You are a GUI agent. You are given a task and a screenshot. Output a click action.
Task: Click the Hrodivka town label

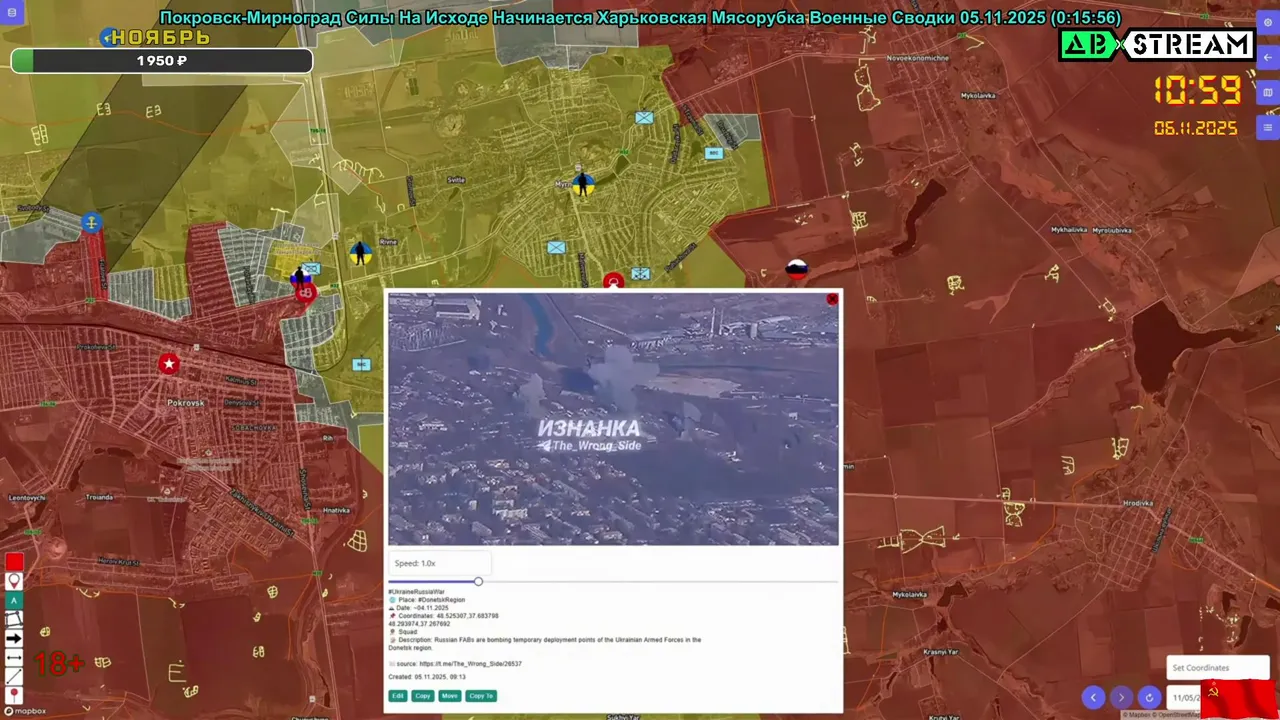click(x=1138, y=503)
